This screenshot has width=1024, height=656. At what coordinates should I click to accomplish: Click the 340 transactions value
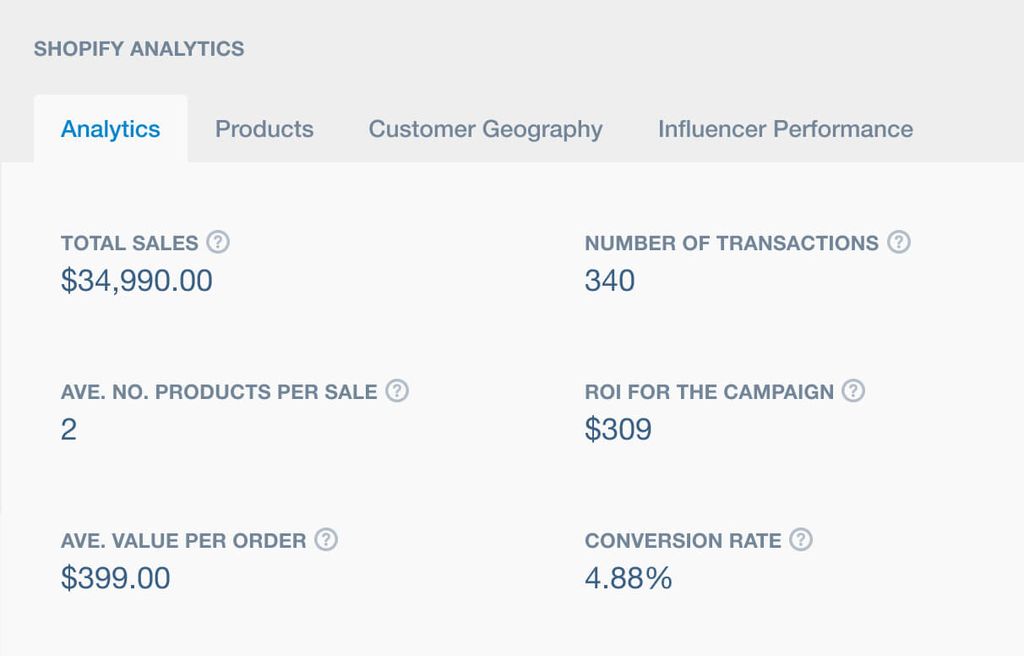pyautogui.click(x=610, y=281)
